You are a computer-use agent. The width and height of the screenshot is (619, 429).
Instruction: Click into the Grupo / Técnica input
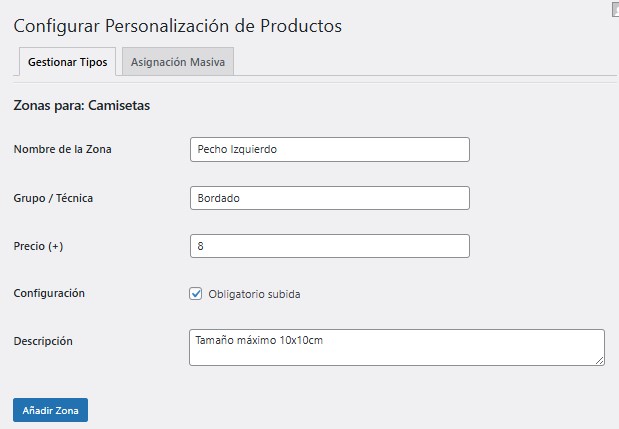[329, 198]
